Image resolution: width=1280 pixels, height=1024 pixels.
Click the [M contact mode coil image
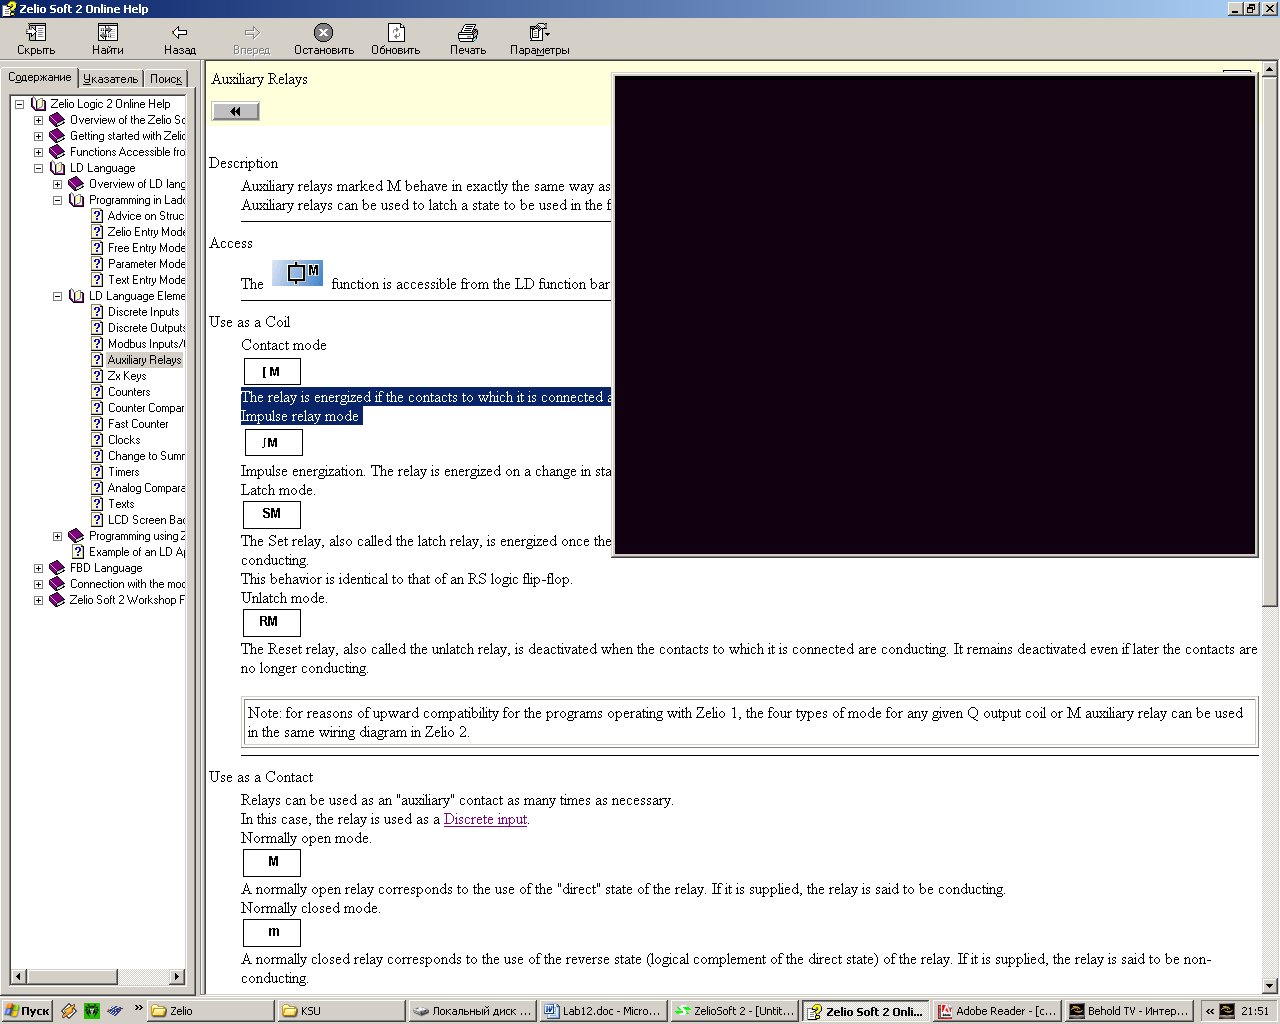272,372
